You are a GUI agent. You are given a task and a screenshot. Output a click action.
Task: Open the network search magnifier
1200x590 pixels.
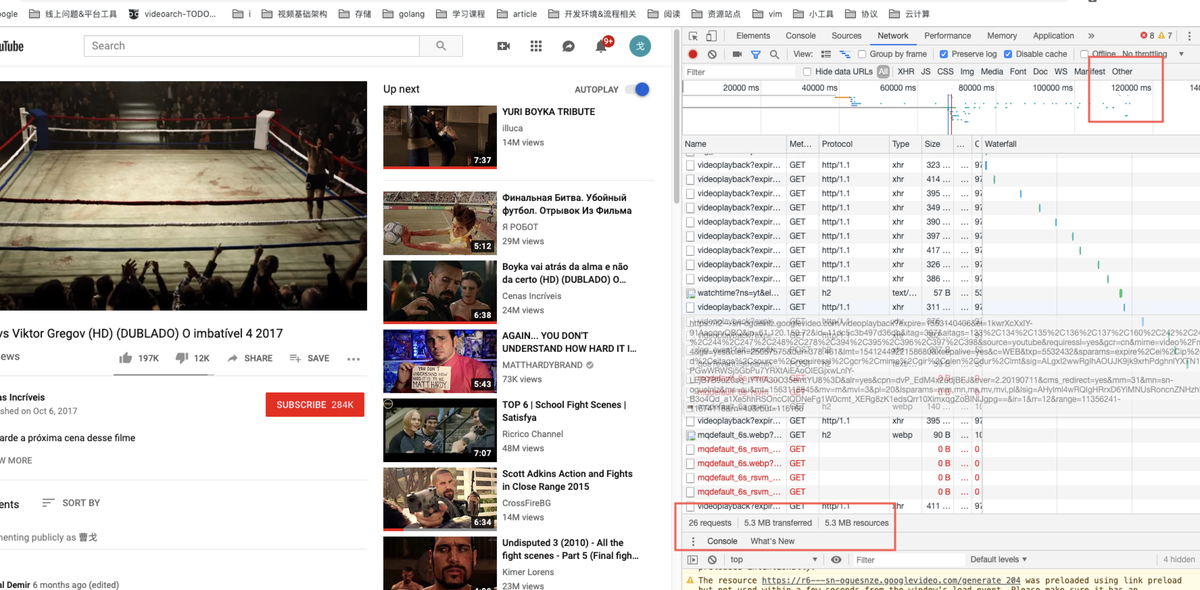[774, 54]
